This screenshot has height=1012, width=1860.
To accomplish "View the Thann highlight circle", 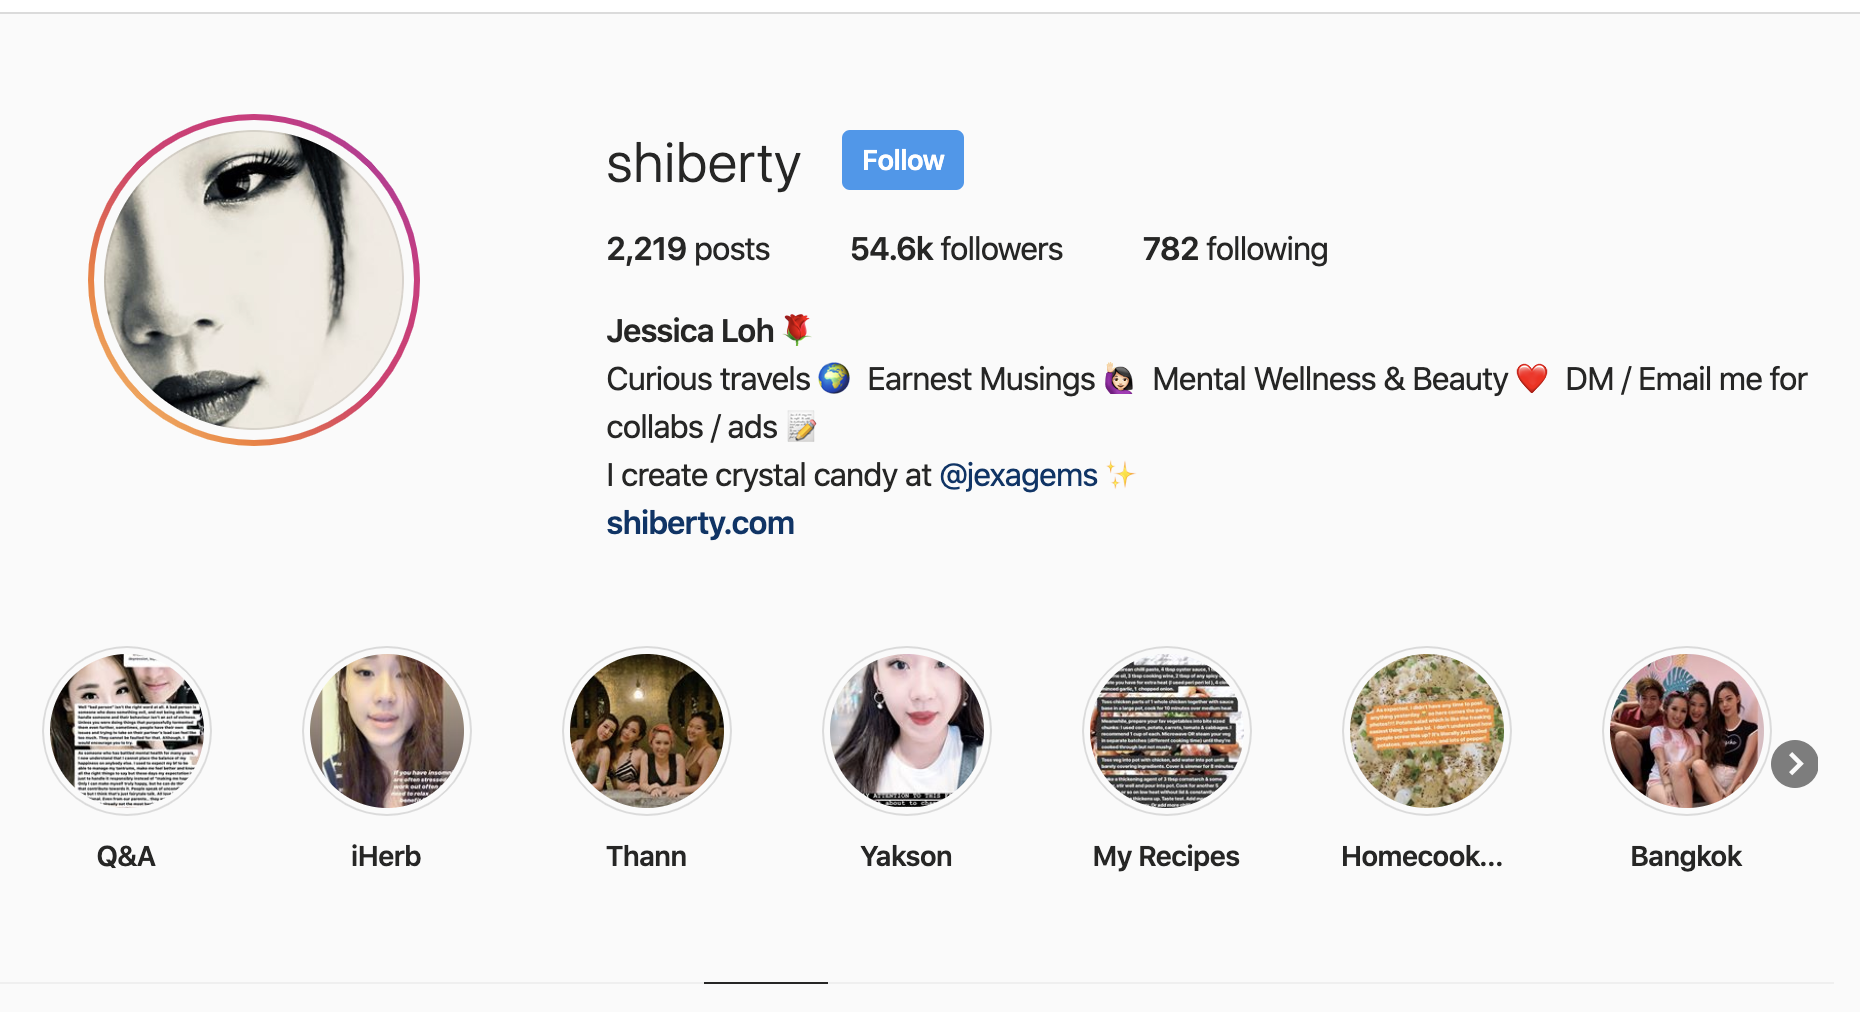I will point(647,731).
